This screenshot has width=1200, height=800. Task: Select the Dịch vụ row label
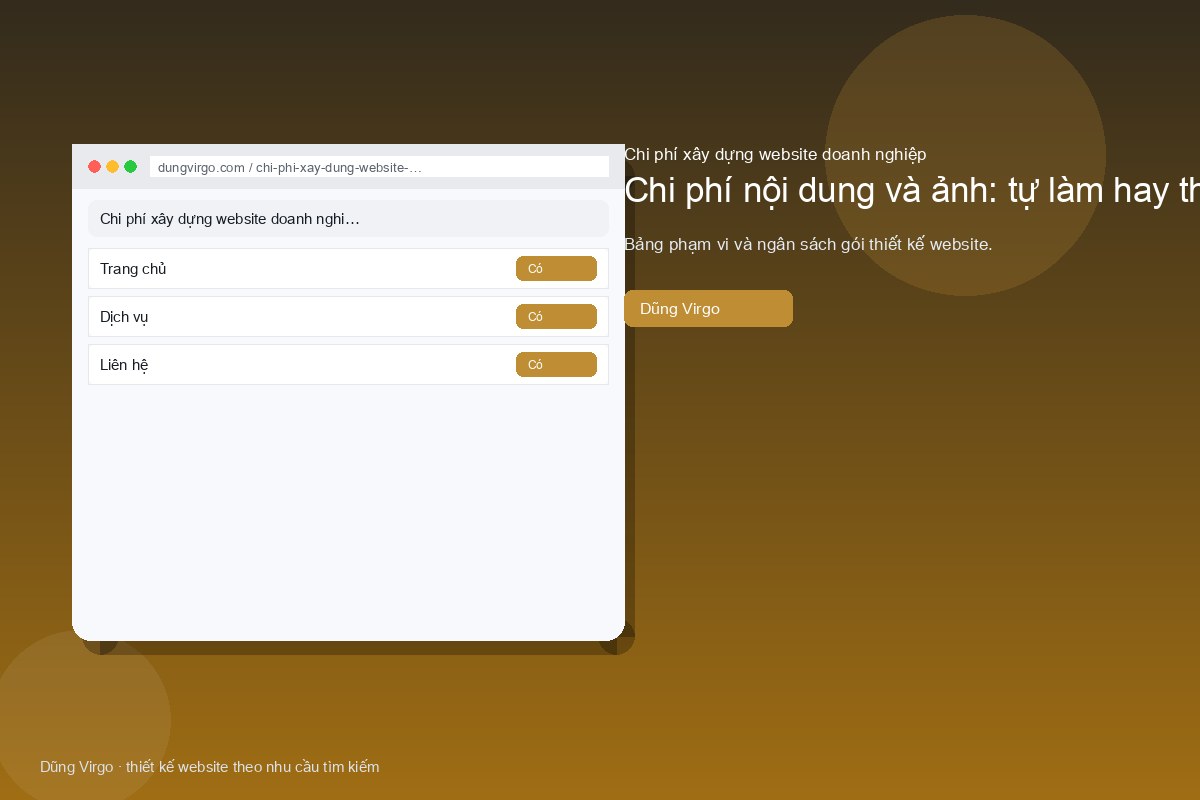point(124,317)
